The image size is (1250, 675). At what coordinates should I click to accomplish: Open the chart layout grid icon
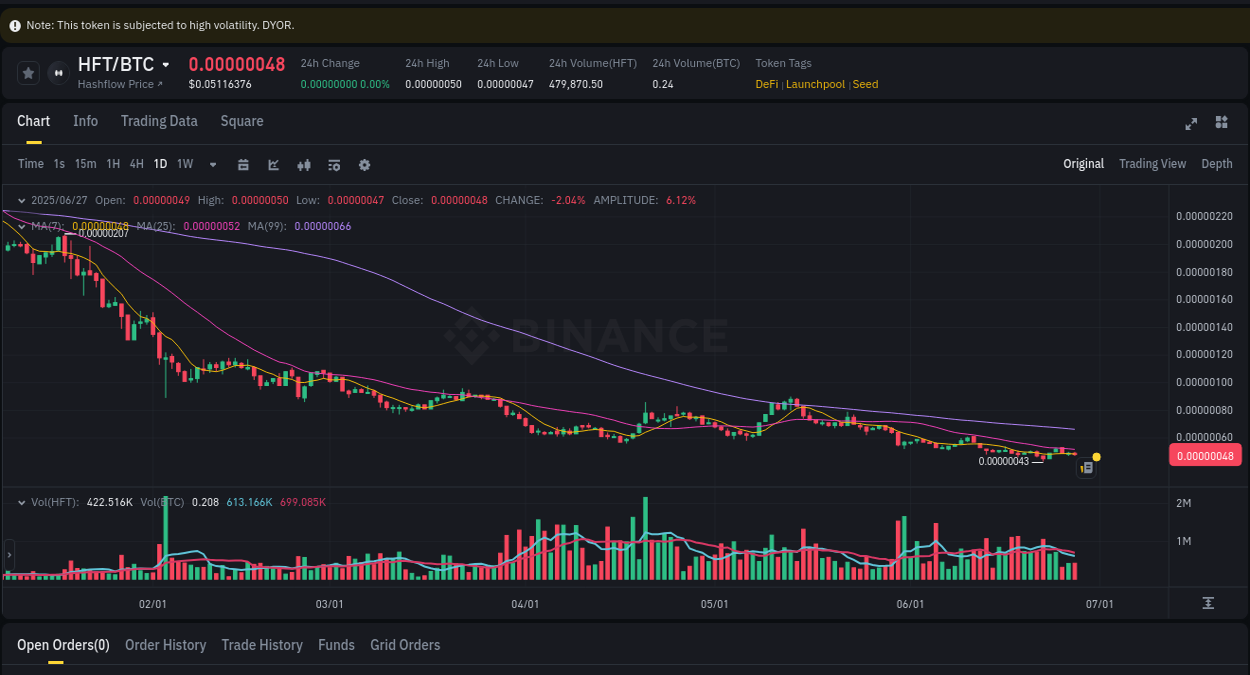click(1221, 124)
